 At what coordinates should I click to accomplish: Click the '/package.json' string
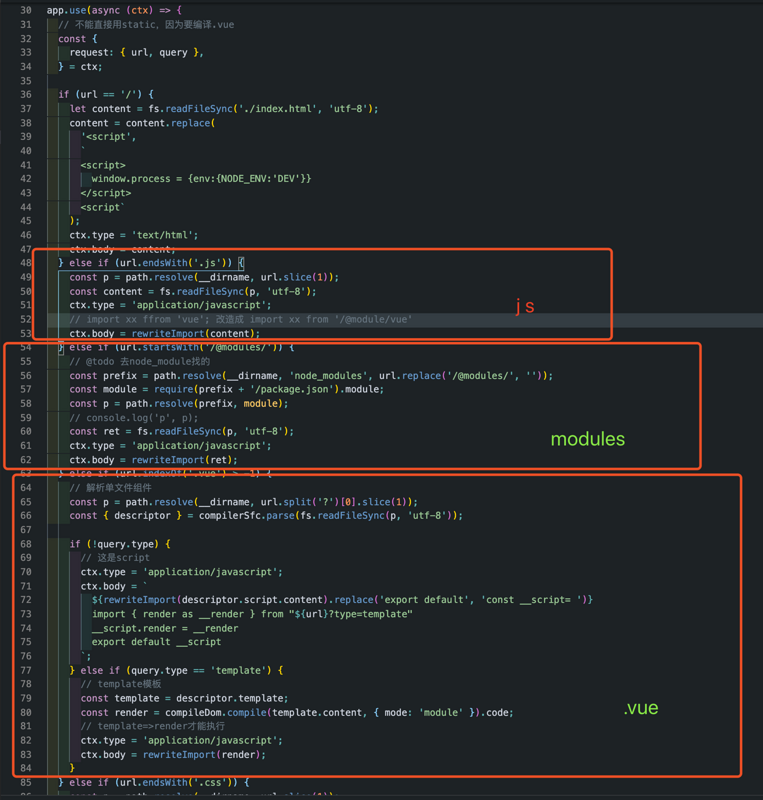292,389
